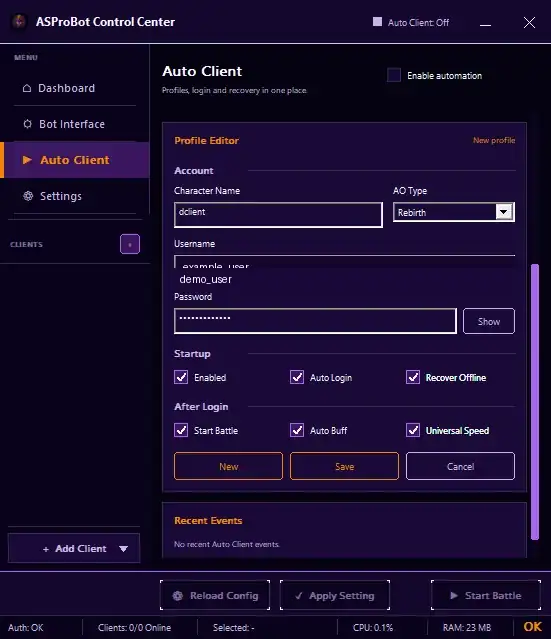
Task: Click 'No recent Auto Client events.' text
Action: tap(227, 544)
